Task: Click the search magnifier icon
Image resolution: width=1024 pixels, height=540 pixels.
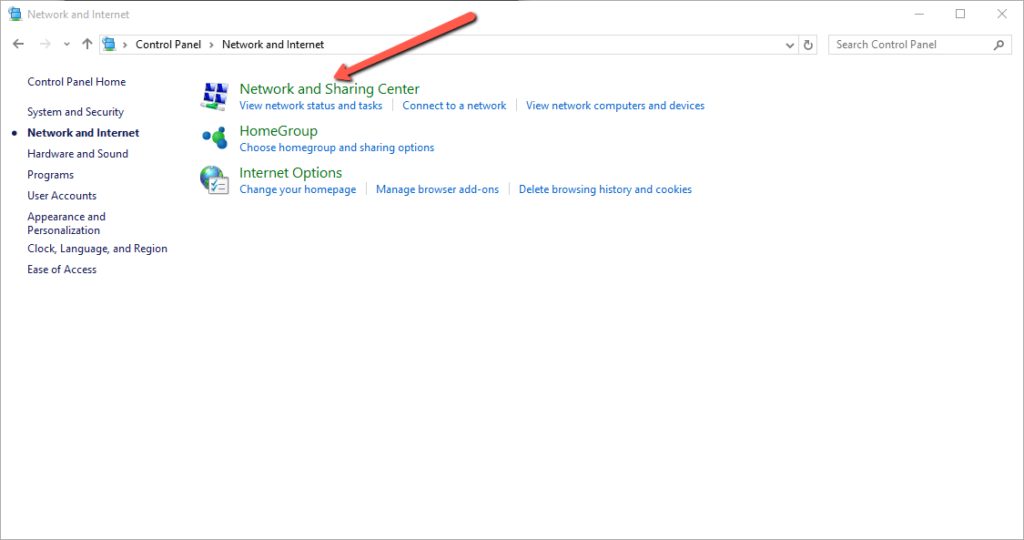Action: pyautogui.click(x=998, y=44)
